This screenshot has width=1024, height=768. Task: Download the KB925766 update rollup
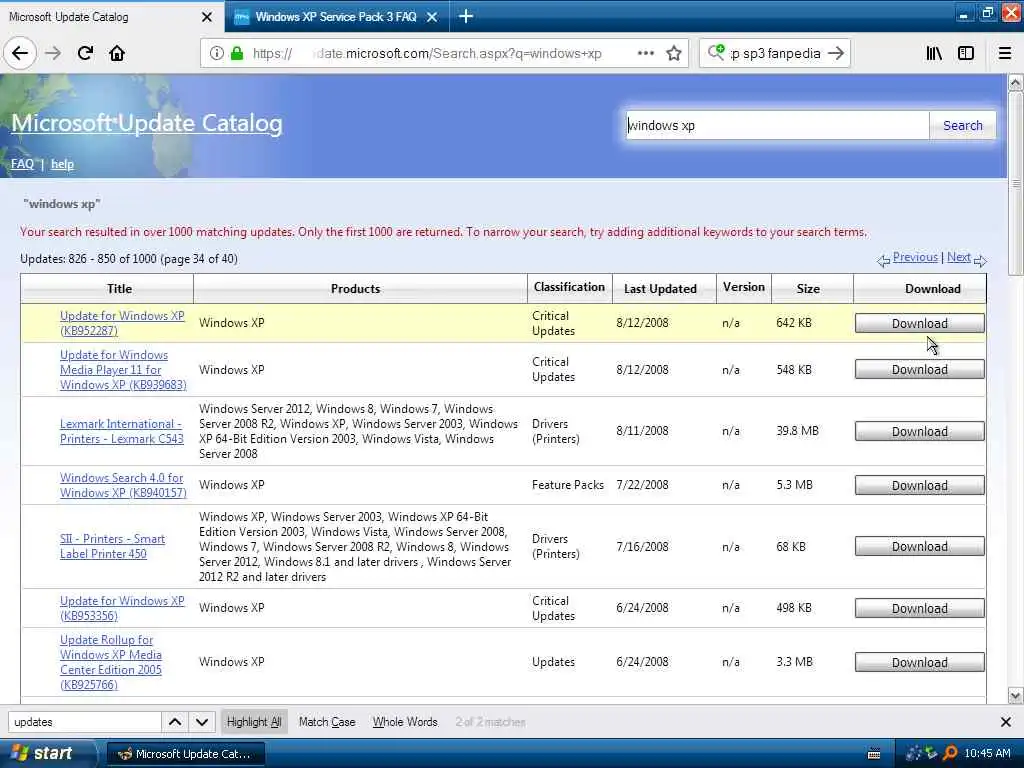(920, 662)
